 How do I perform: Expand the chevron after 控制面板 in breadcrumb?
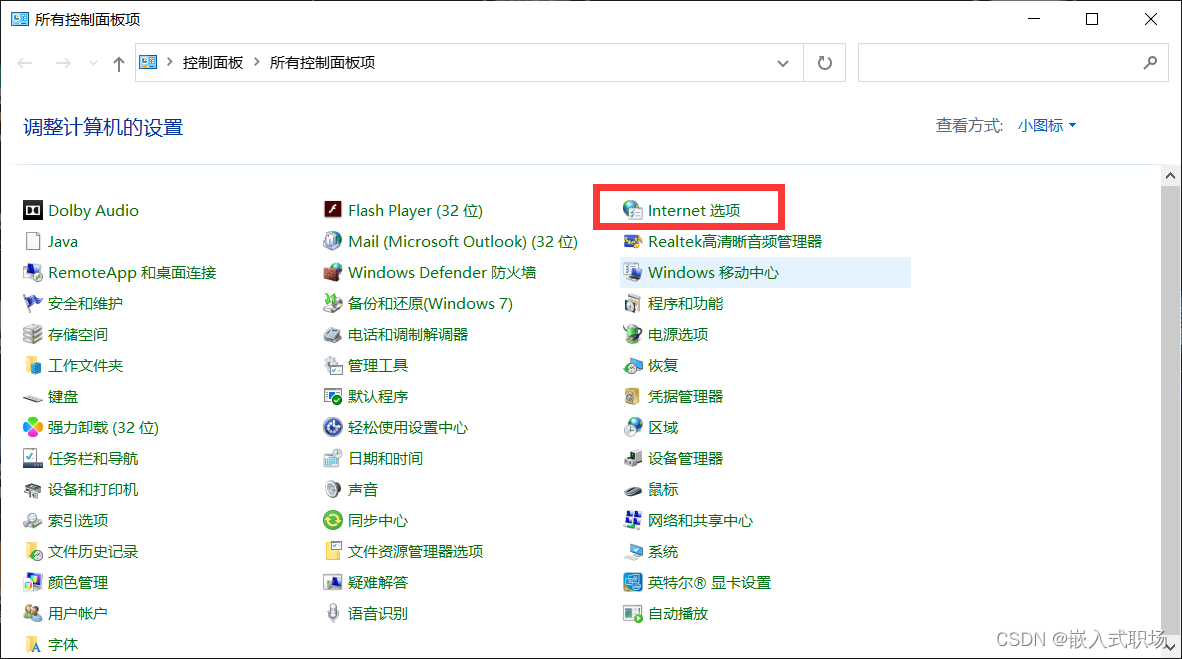click(x=256, y=62)
